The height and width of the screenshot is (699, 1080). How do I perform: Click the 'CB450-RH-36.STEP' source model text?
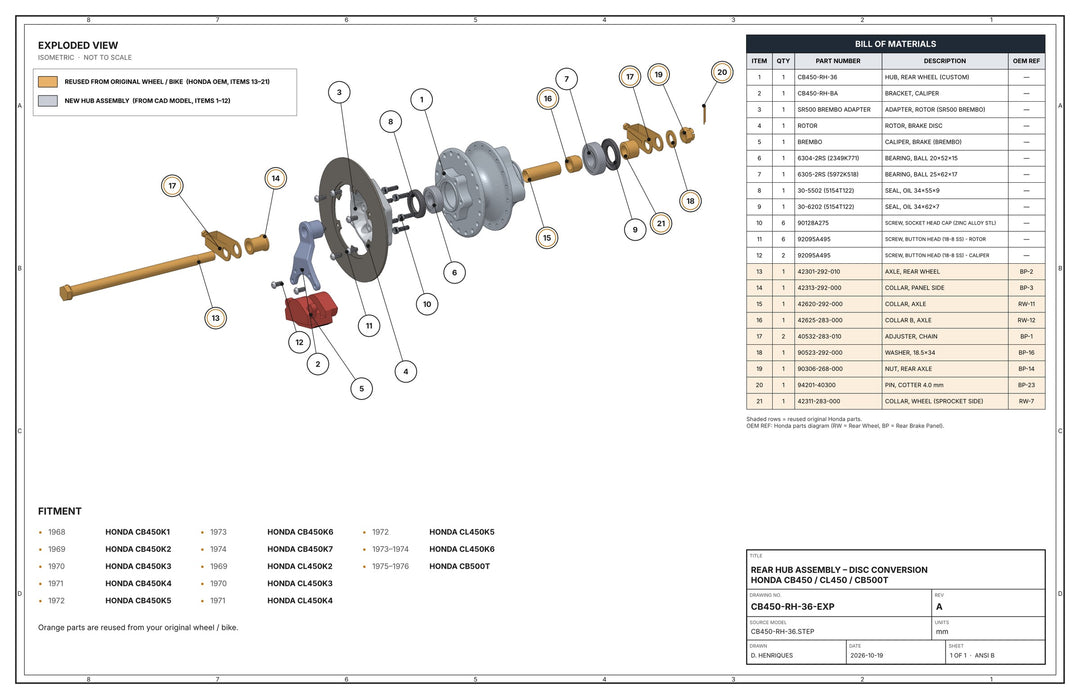[782, 632]
